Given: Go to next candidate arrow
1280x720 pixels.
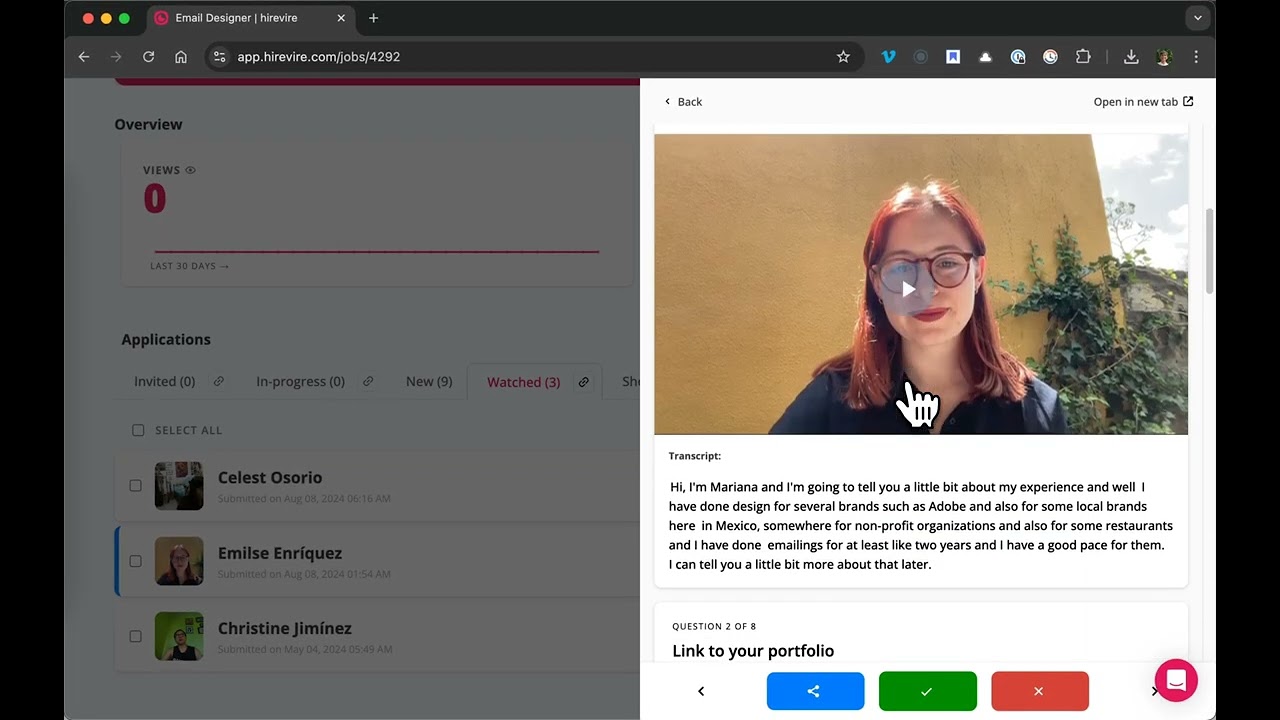Looking at the screenshot, I should 1154,691.
